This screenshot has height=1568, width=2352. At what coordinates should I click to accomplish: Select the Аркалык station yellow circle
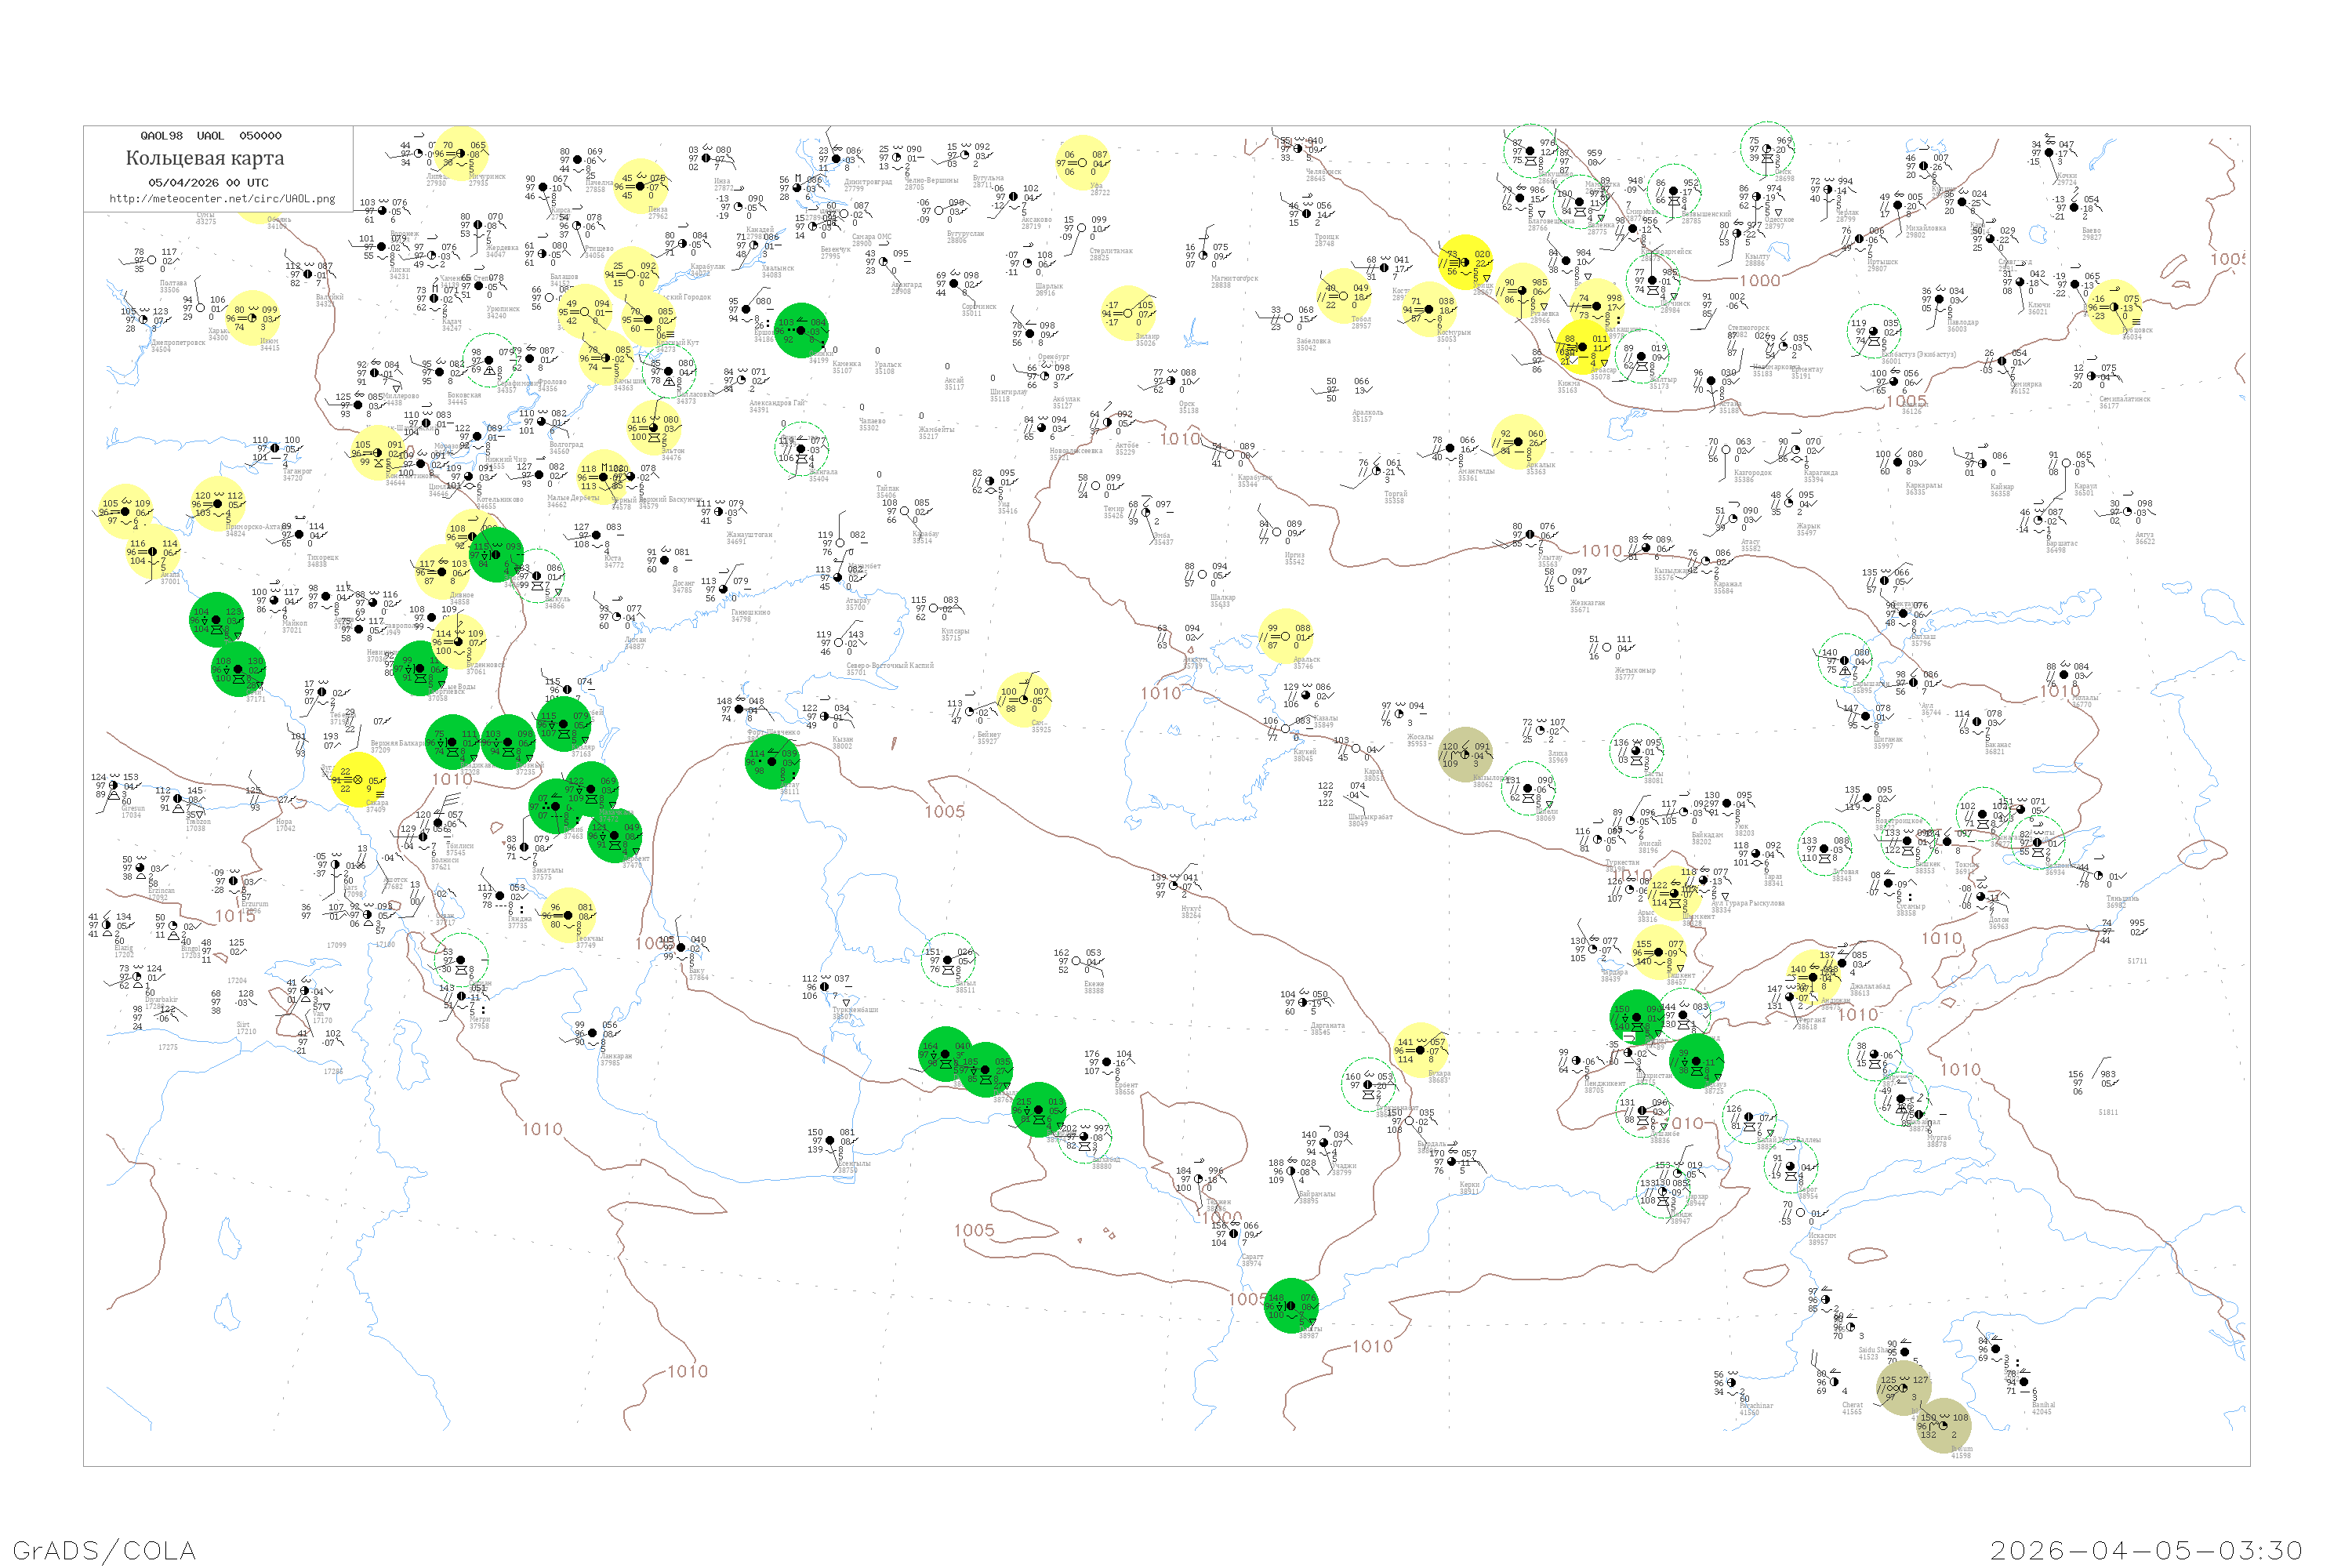tap(1518, 442)
